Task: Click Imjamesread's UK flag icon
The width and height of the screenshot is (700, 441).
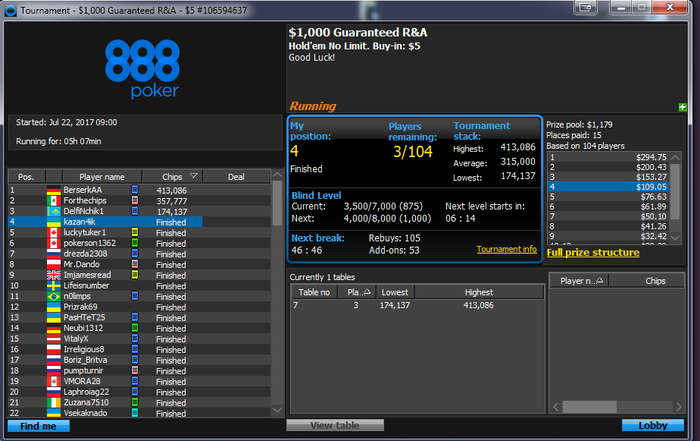Action: pos(54,275)
